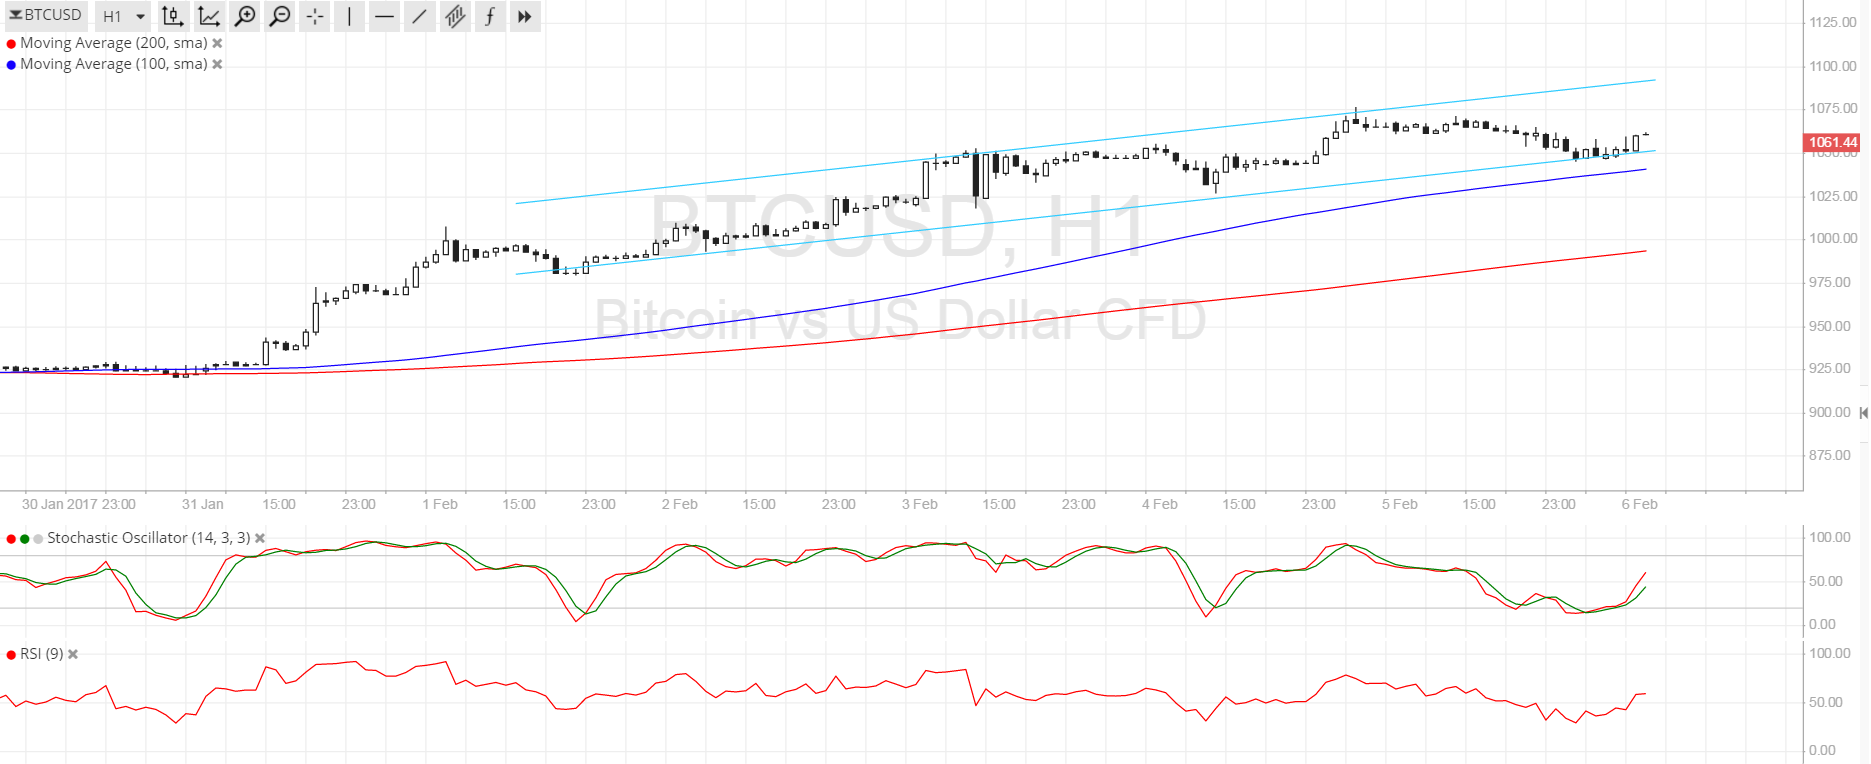Remove the Moving Average (200, sma) indicator
This screenshot has width=1871, height=764.
(217, 43)
